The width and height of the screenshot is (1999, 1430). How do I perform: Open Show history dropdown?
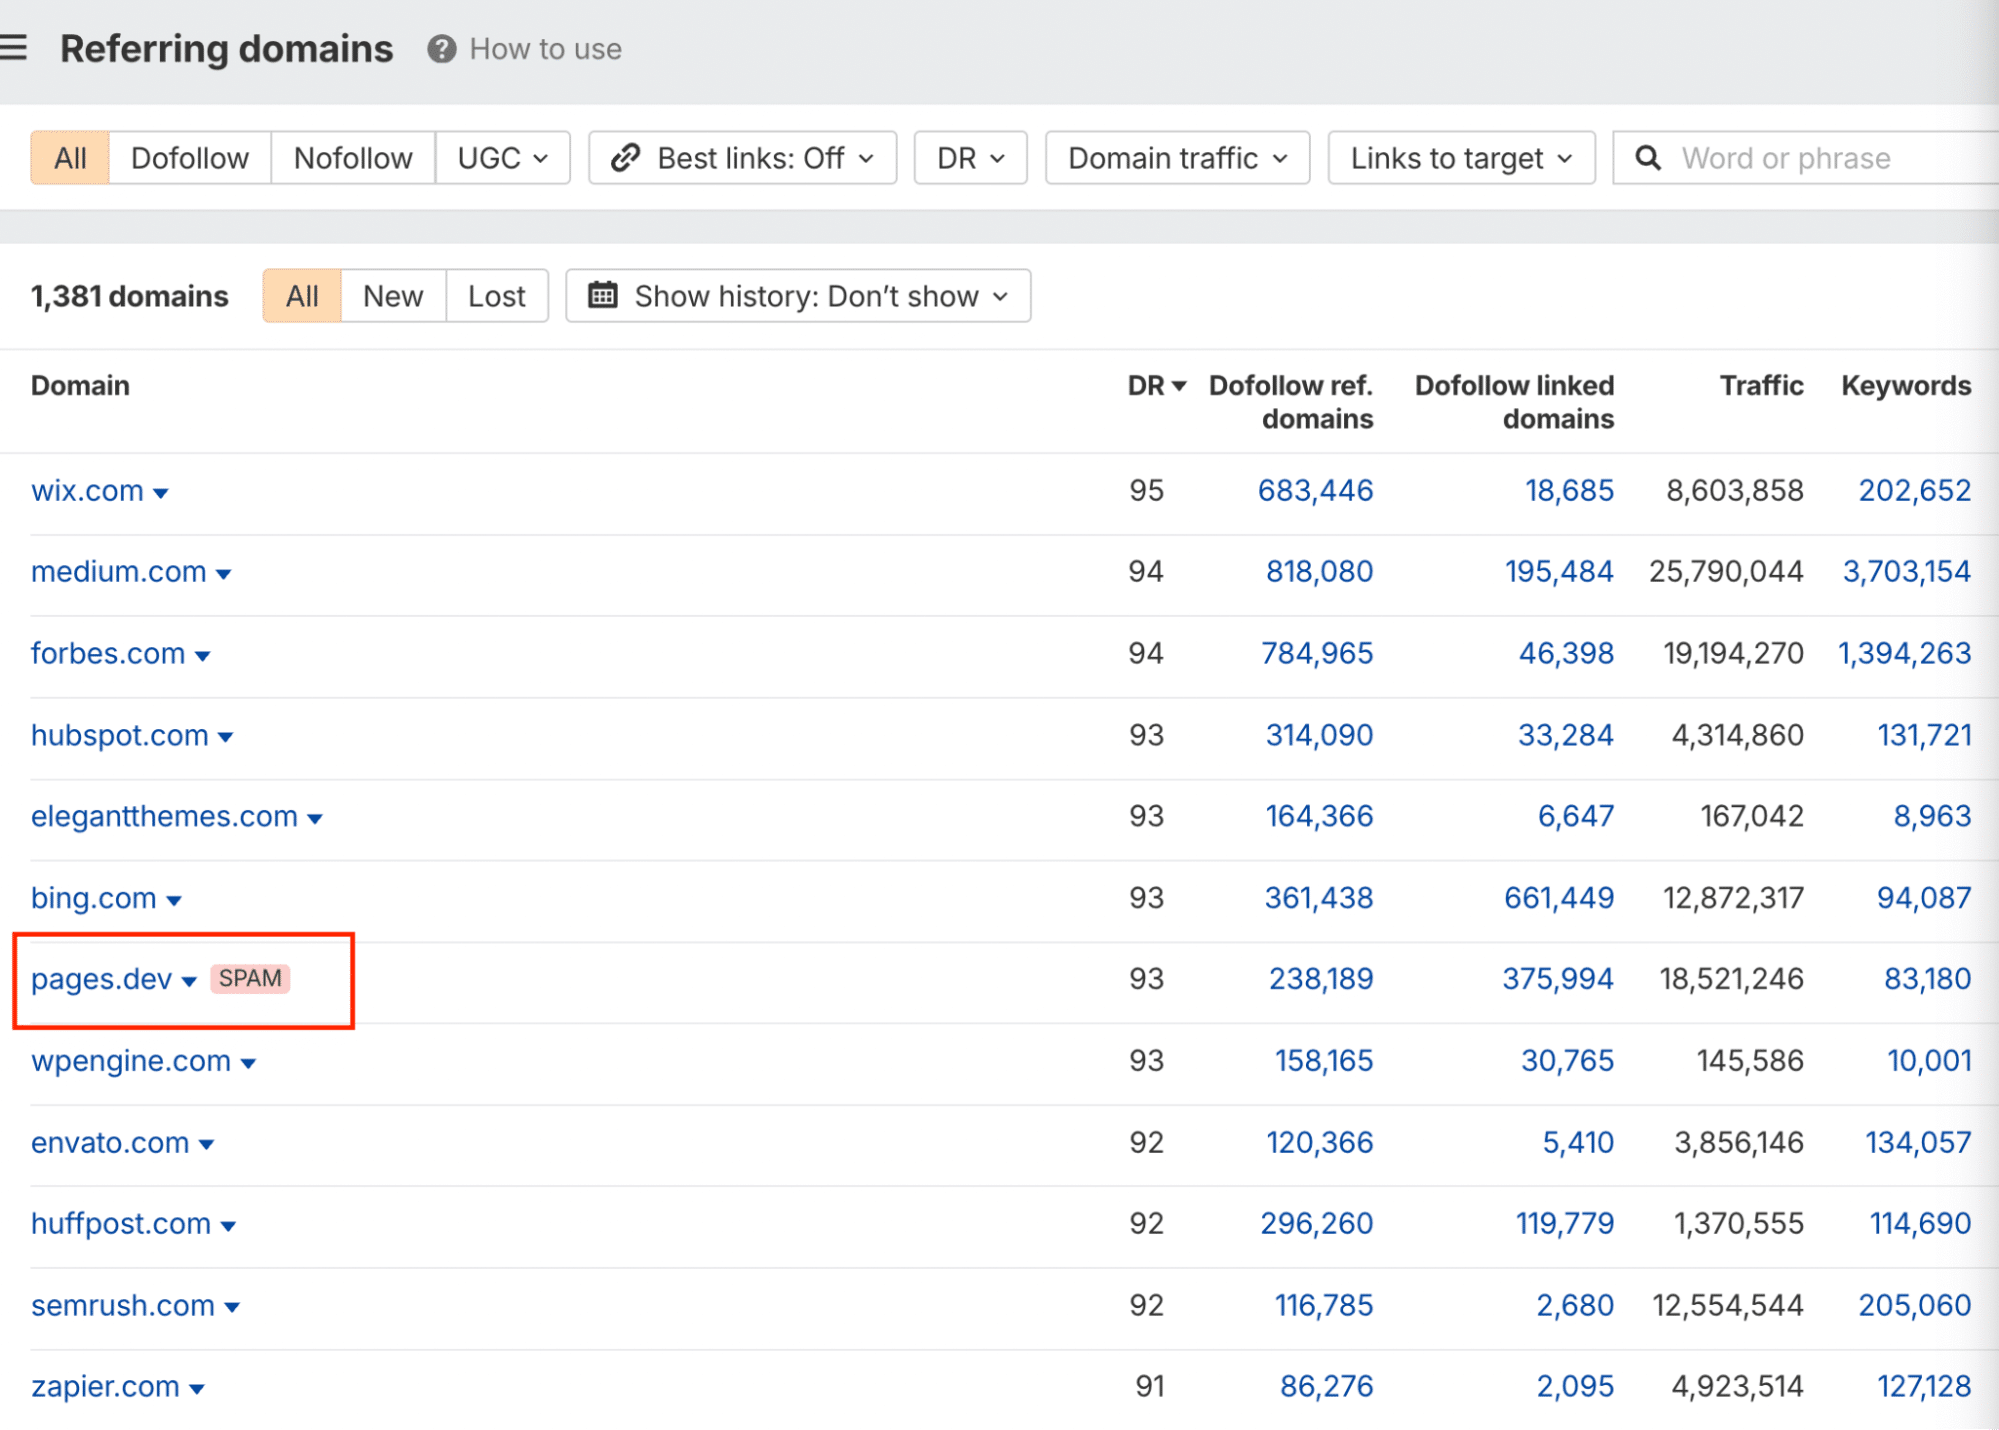click(x=798, y=296)
